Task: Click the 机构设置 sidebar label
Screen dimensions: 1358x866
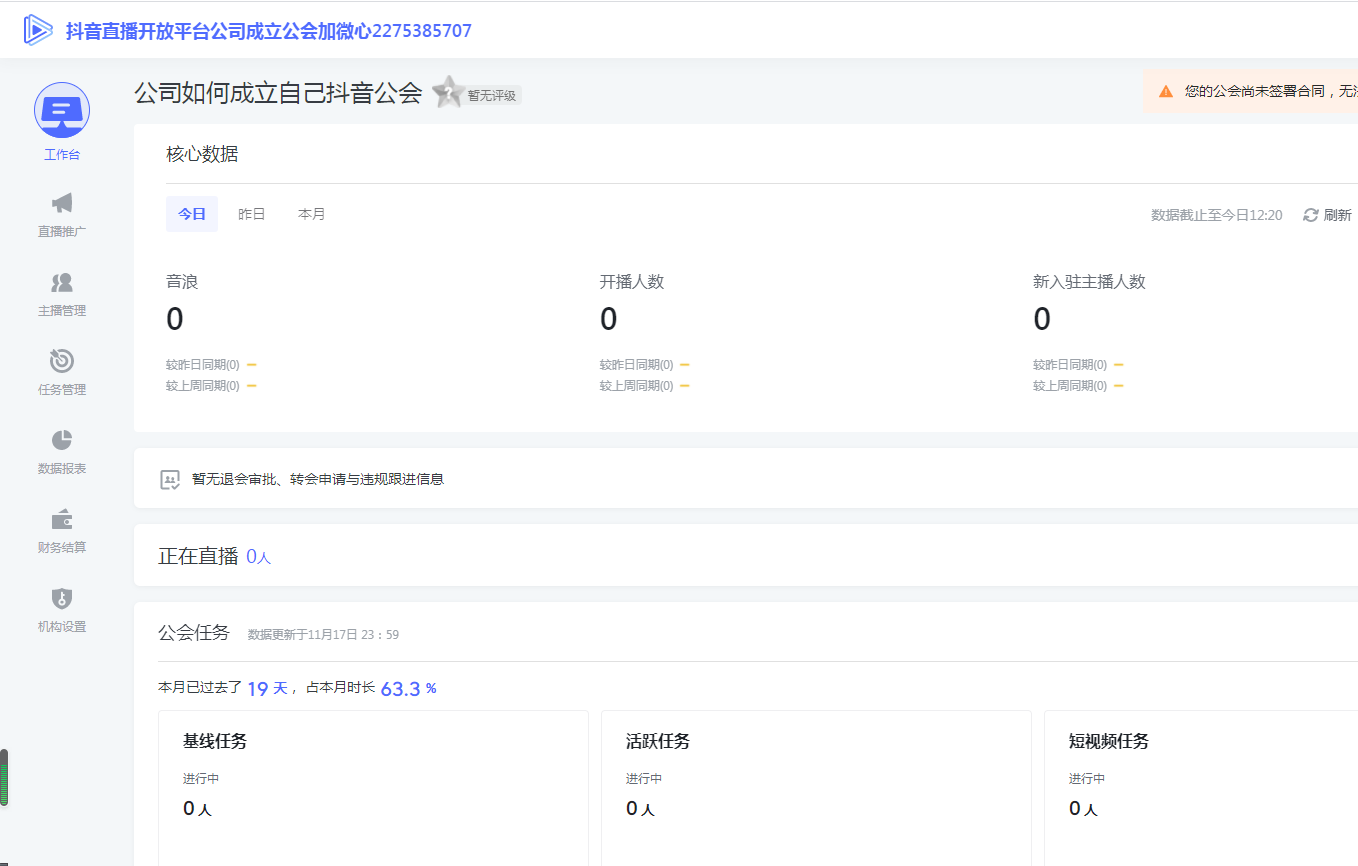Action: point(62,627)
